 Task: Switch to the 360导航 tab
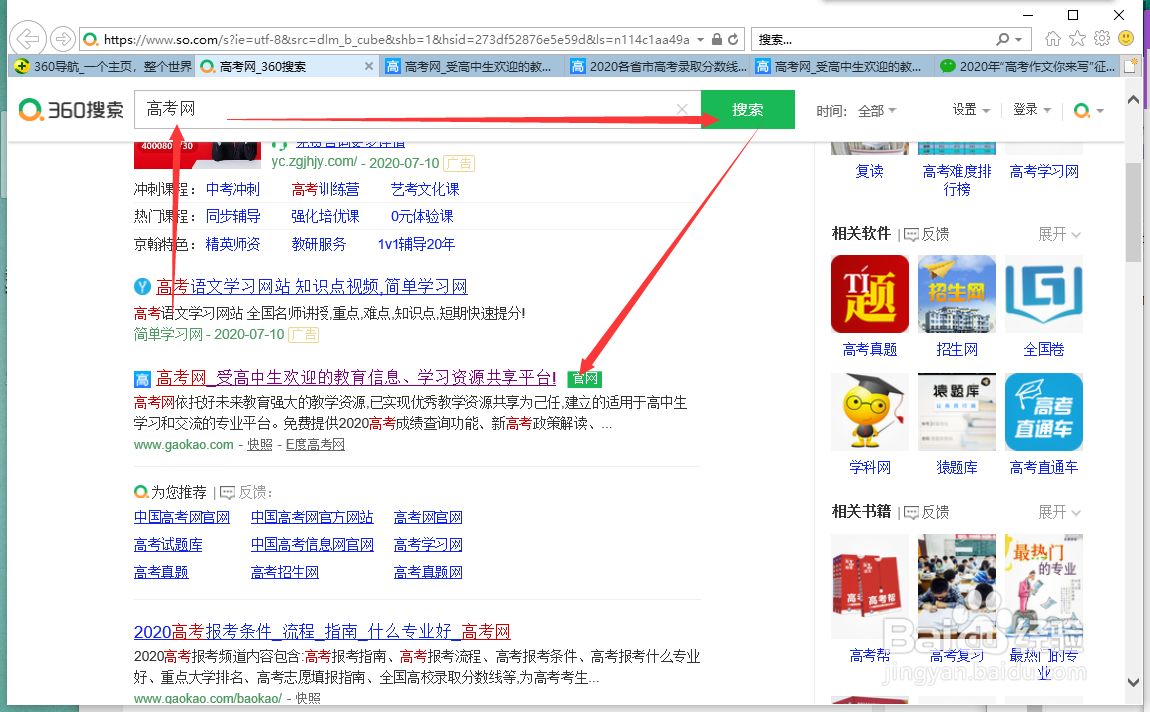pos(102,67)
